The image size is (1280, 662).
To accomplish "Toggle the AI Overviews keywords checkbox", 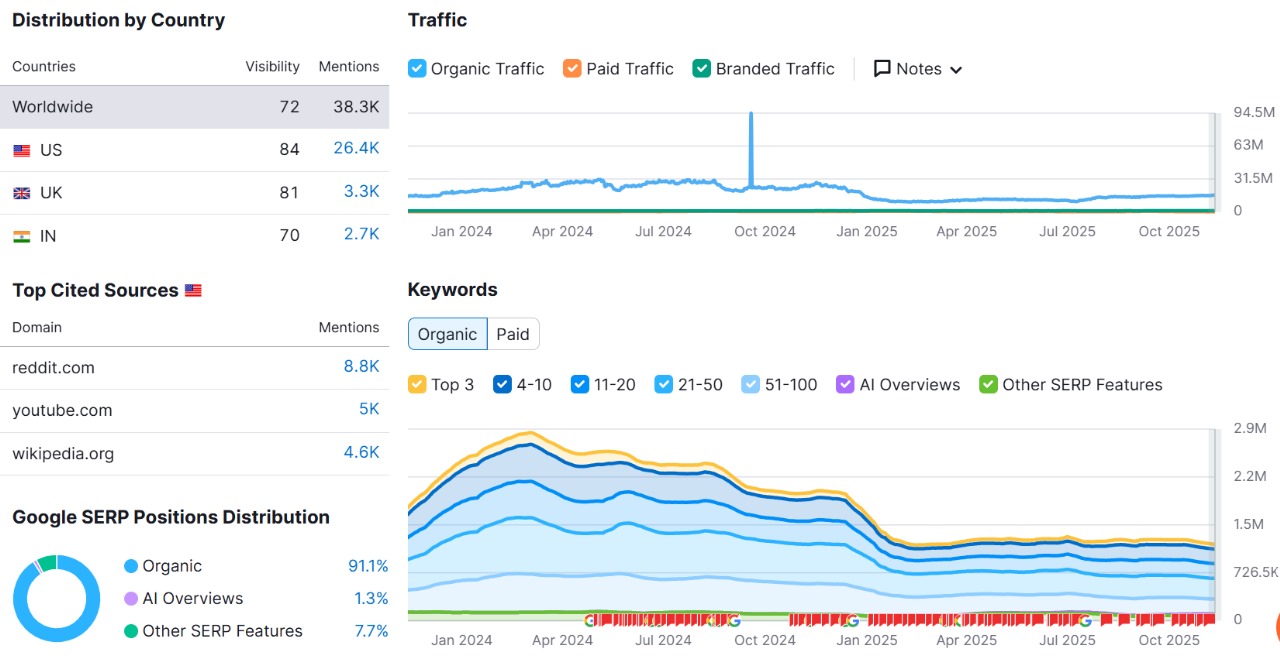I will point(845,385).
